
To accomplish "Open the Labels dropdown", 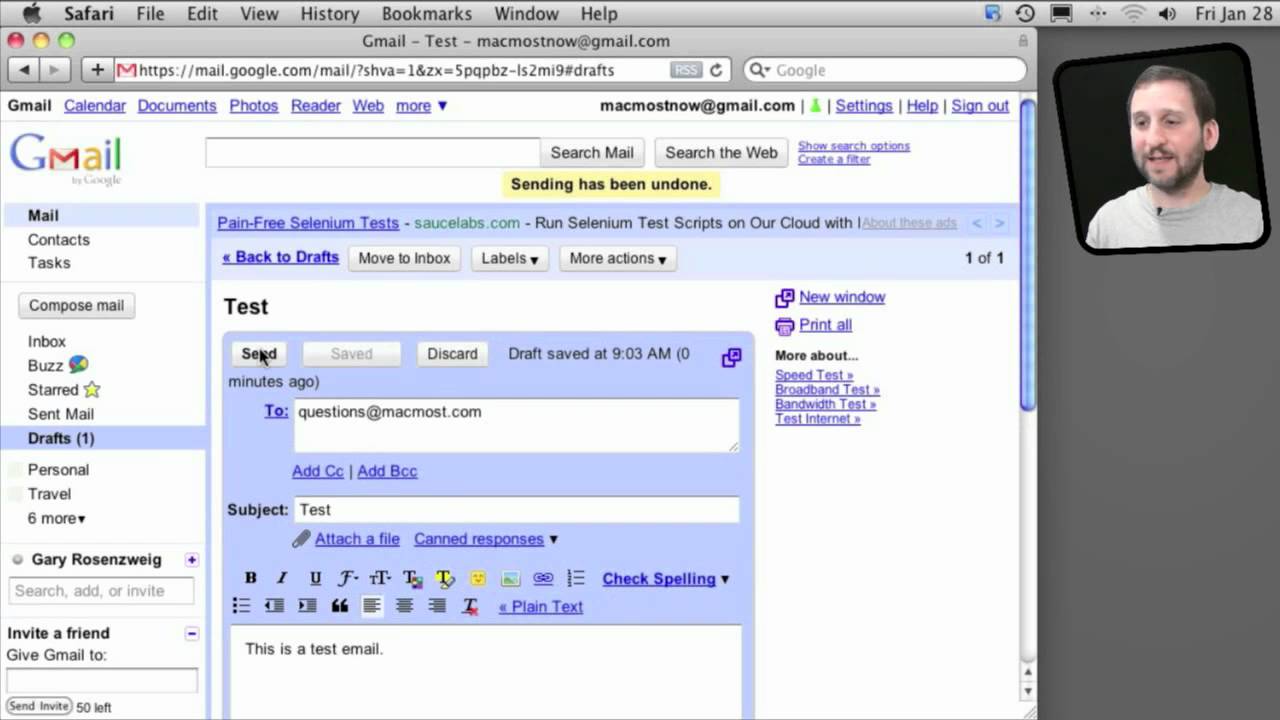I will [510, 258].
